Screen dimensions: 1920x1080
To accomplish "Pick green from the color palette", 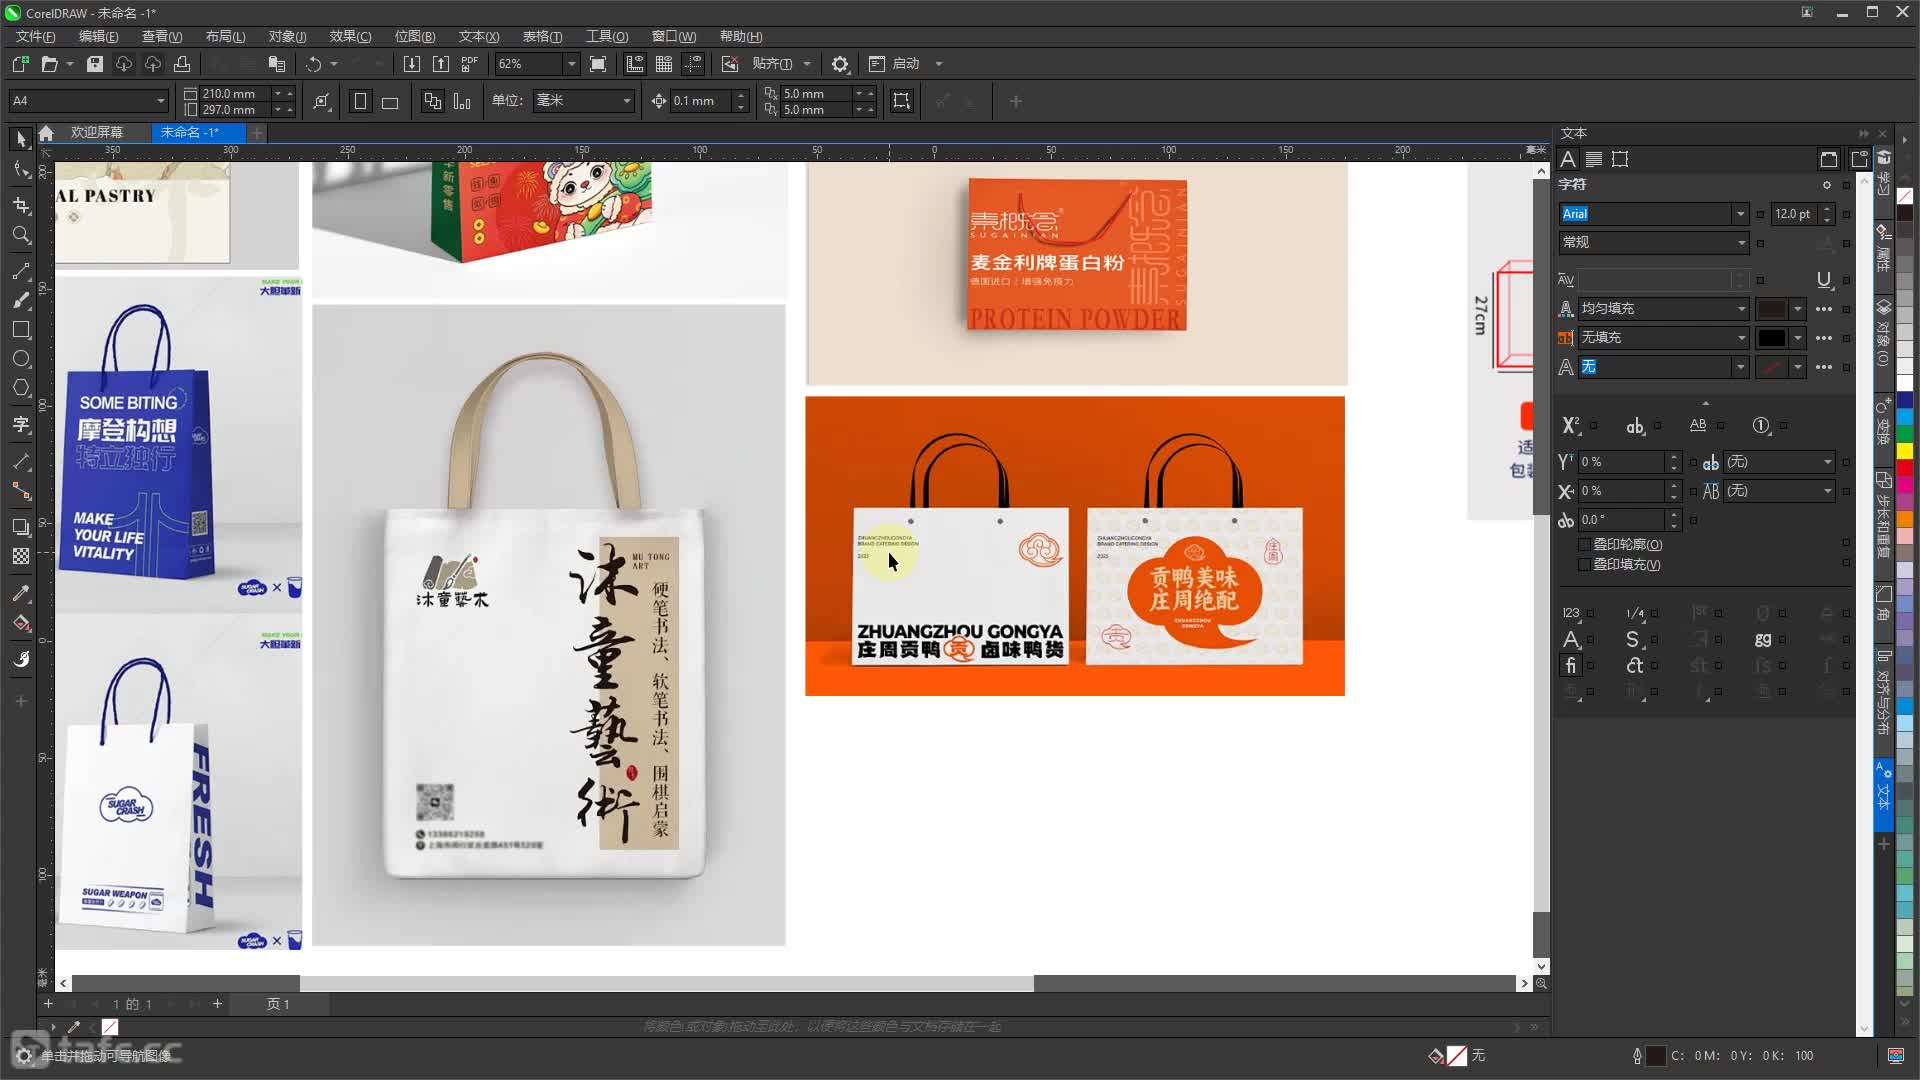I will (1905, 433).
